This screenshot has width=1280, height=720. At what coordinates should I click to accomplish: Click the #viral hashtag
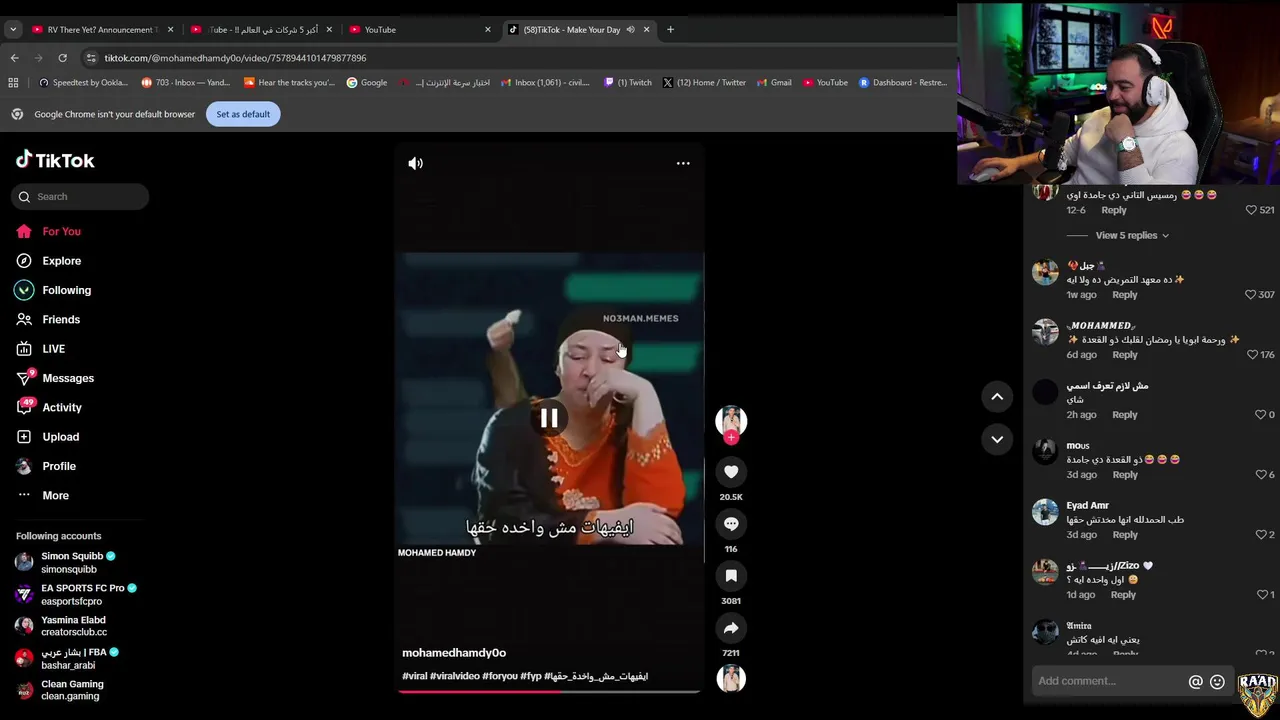pos(414,677)
